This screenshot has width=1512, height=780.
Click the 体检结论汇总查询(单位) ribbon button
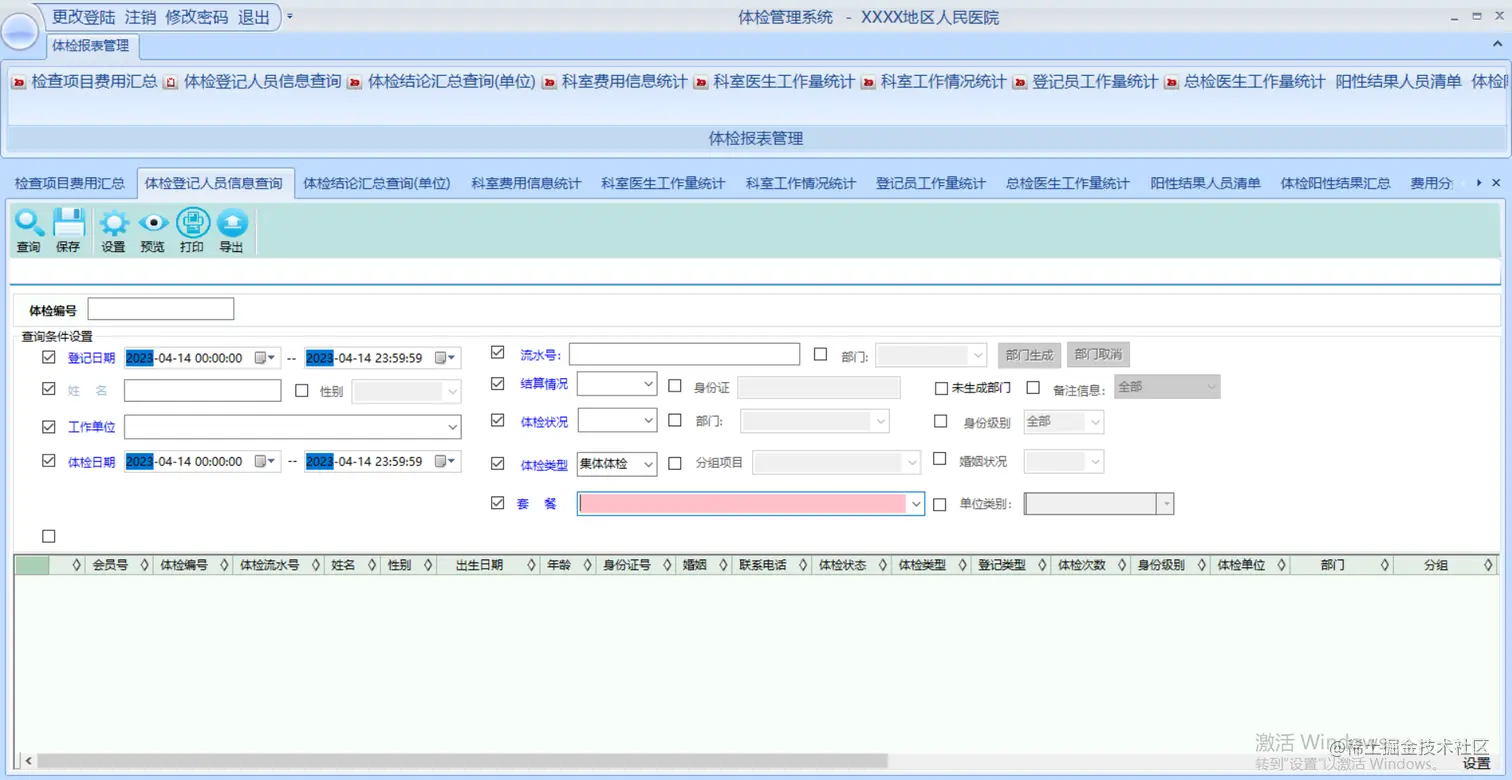pos(442,82)
